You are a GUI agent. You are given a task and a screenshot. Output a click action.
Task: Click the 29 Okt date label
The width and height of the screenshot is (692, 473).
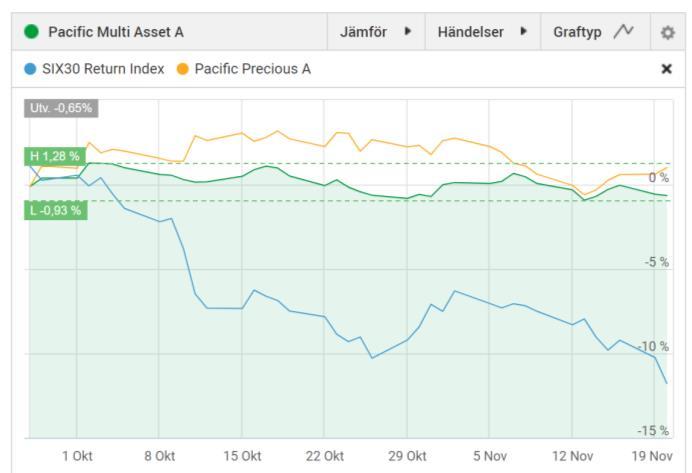[407, 456]
